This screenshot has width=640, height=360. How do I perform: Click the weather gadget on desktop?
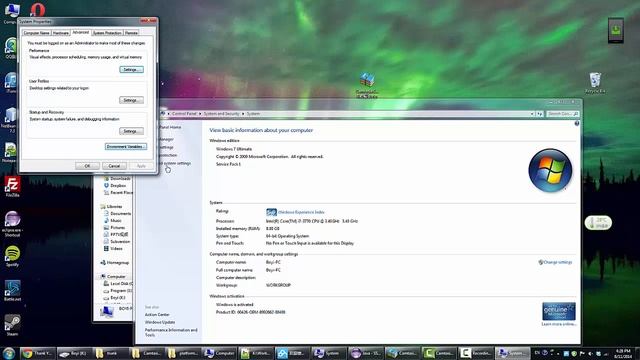(598, 223)
